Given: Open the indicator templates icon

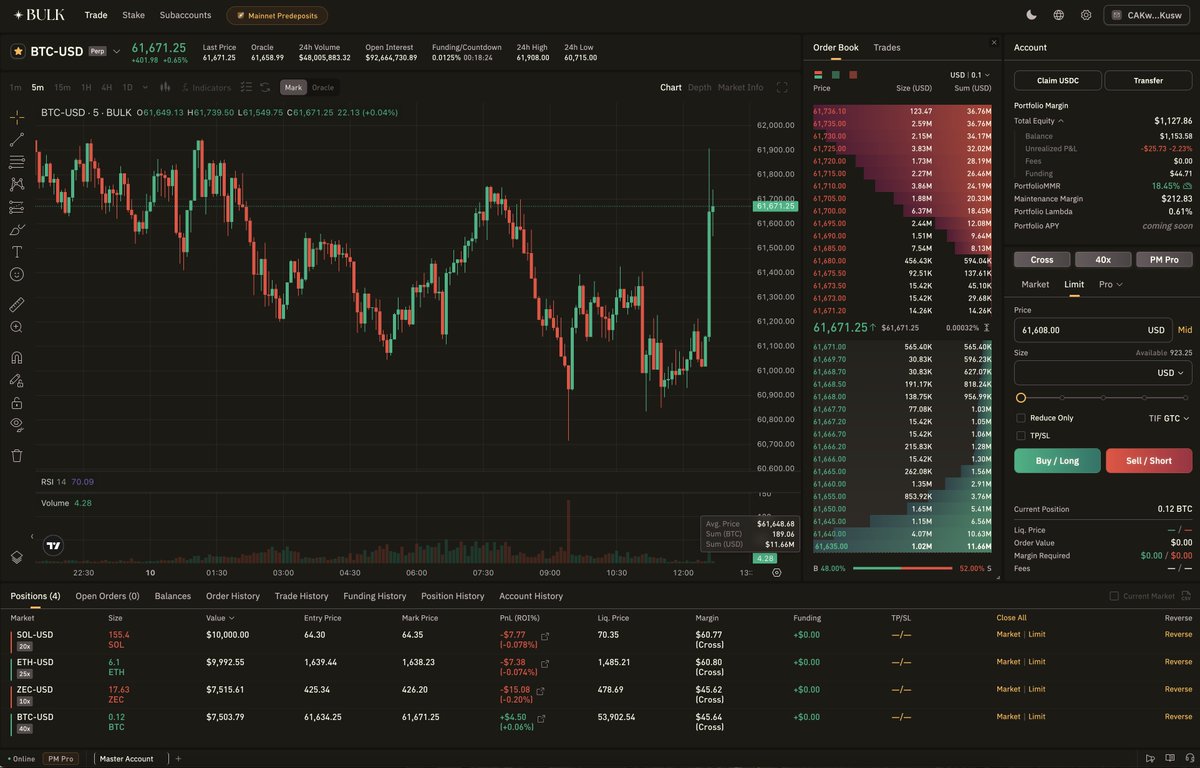Looking at the screenshot, I should click(247, 87).
